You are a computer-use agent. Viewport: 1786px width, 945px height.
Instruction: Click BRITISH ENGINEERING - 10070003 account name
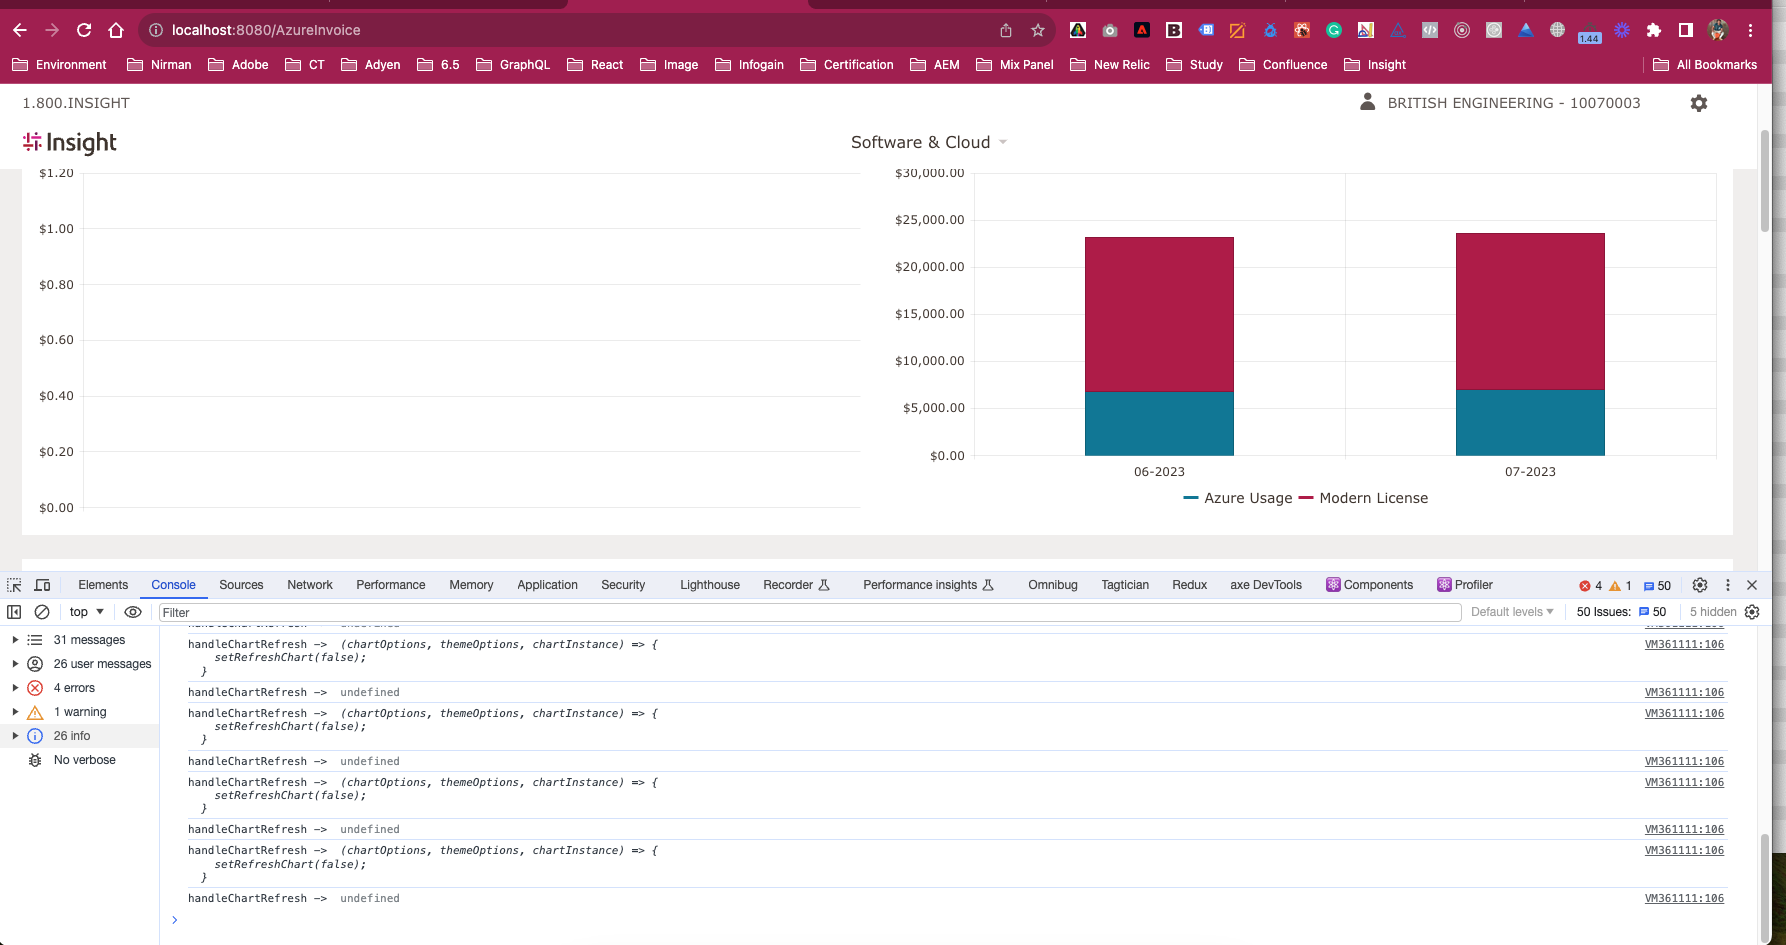(x=1514, y=103)
